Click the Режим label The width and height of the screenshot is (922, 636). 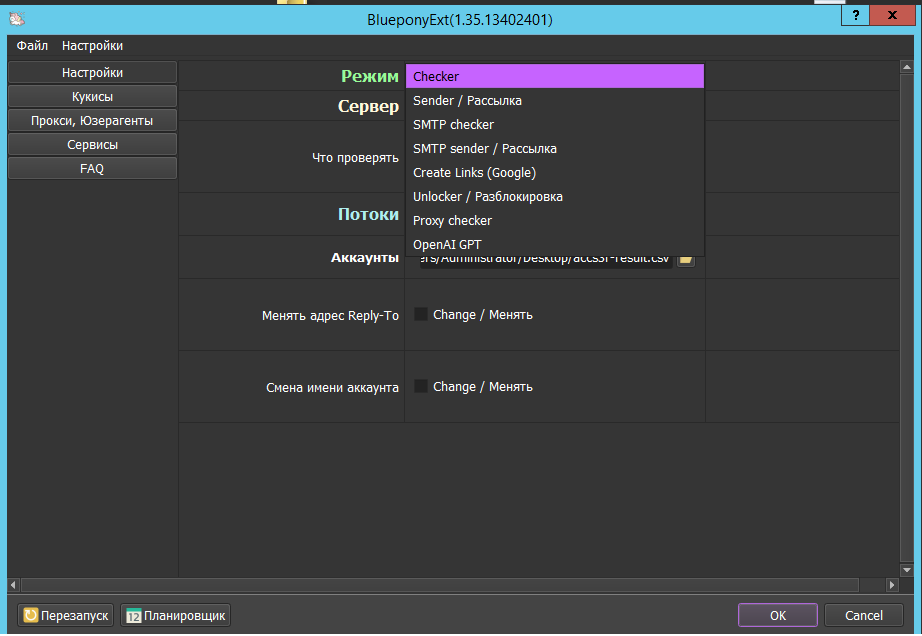370,76
